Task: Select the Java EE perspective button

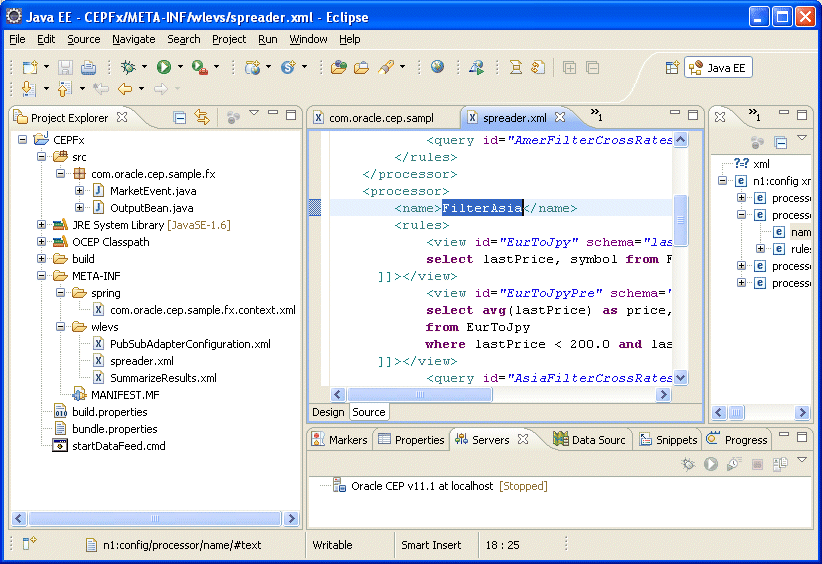Action: 718,68
